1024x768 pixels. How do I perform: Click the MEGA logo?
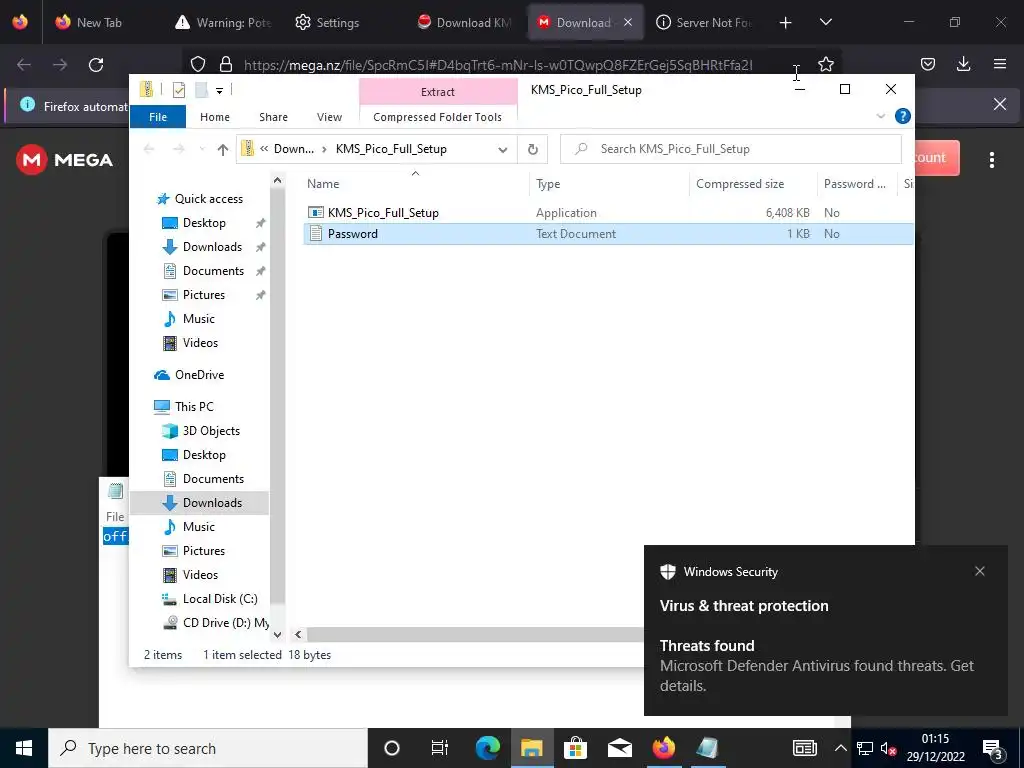[x=65, y=160]
